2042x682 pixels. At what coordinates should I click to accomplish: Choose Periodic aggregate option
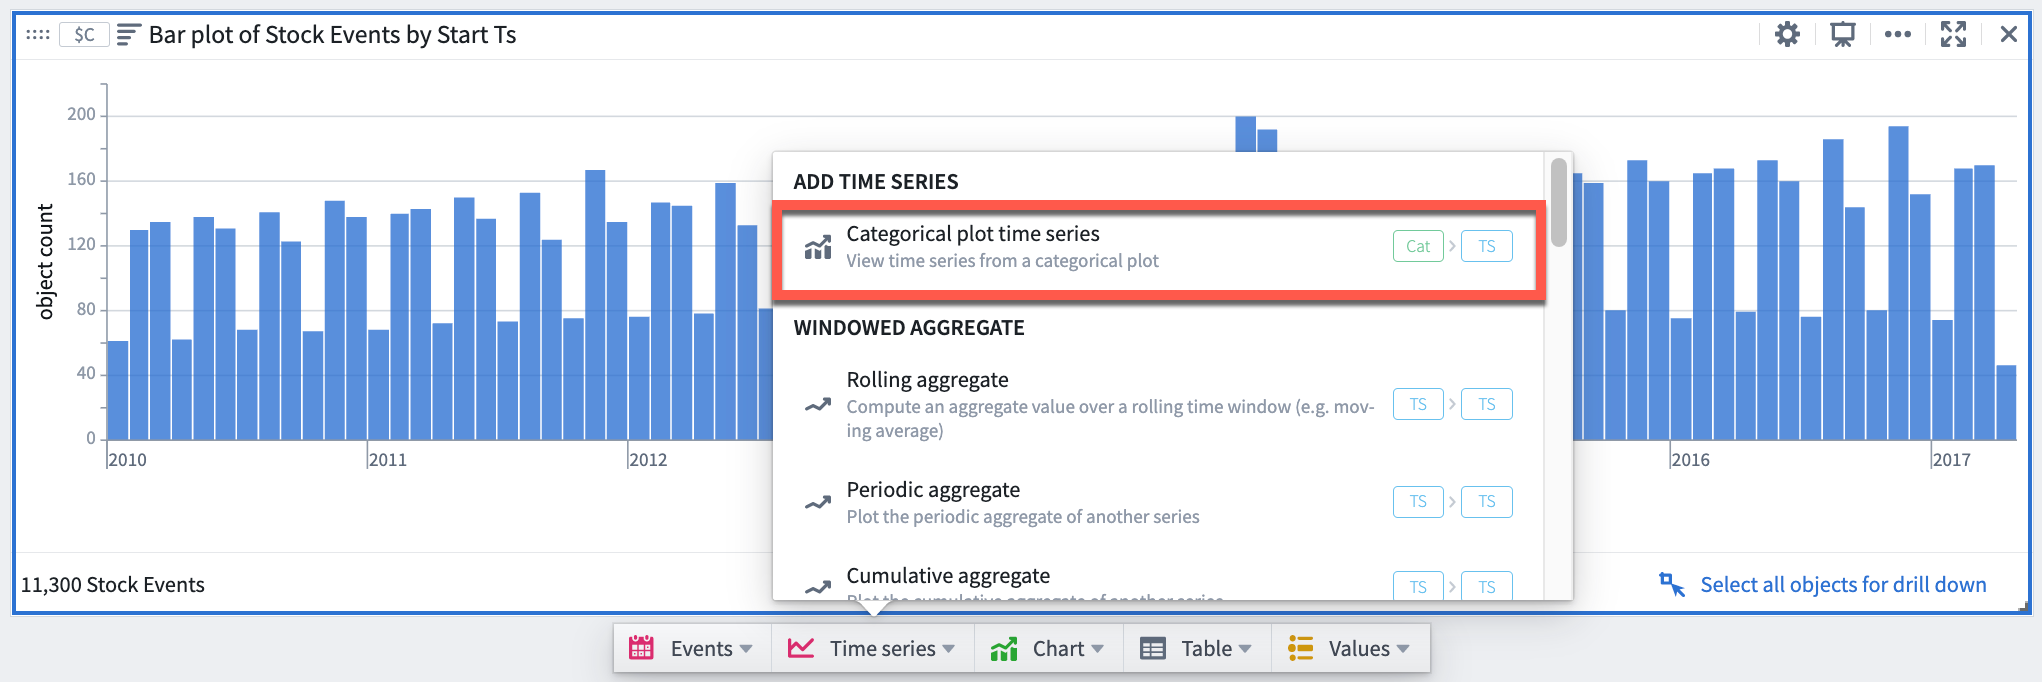pyautogui.click(x=1160, y=502)
